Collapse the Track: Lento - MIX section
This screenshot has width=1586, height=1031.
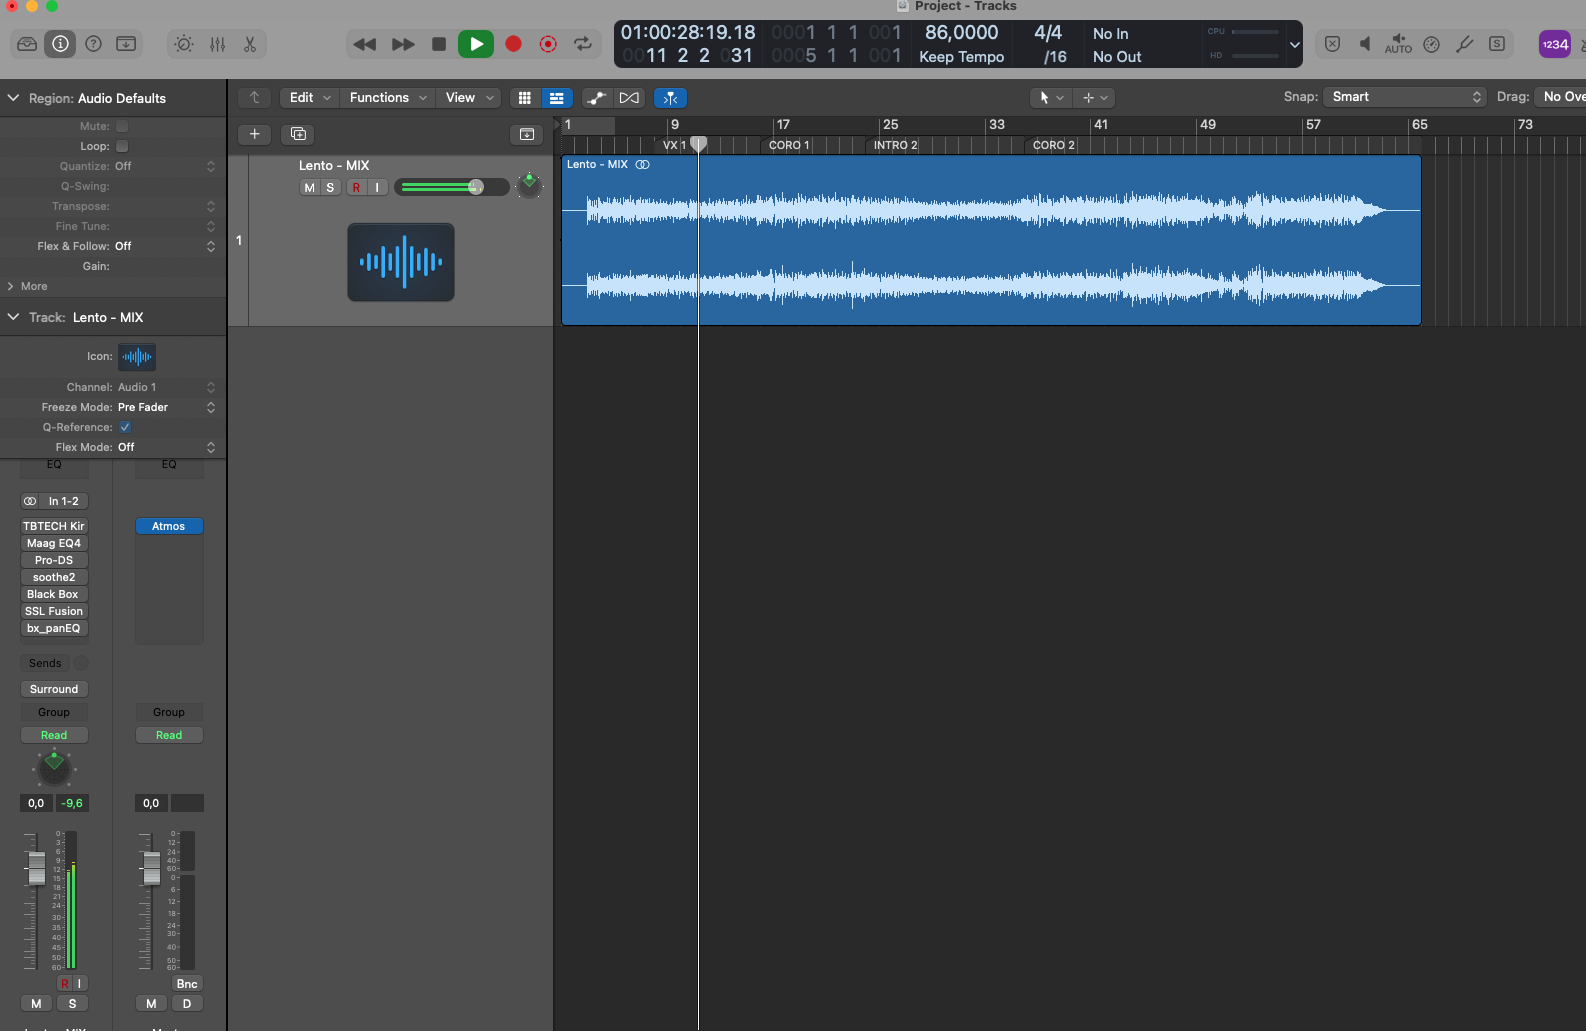coord(14,317)
